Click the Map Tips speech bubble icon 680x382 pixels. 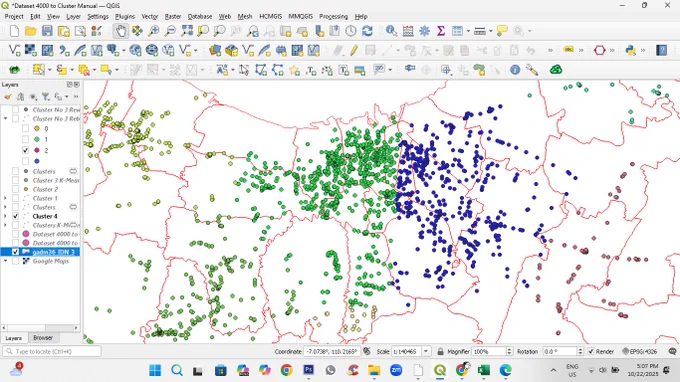[x=502, y=31]
